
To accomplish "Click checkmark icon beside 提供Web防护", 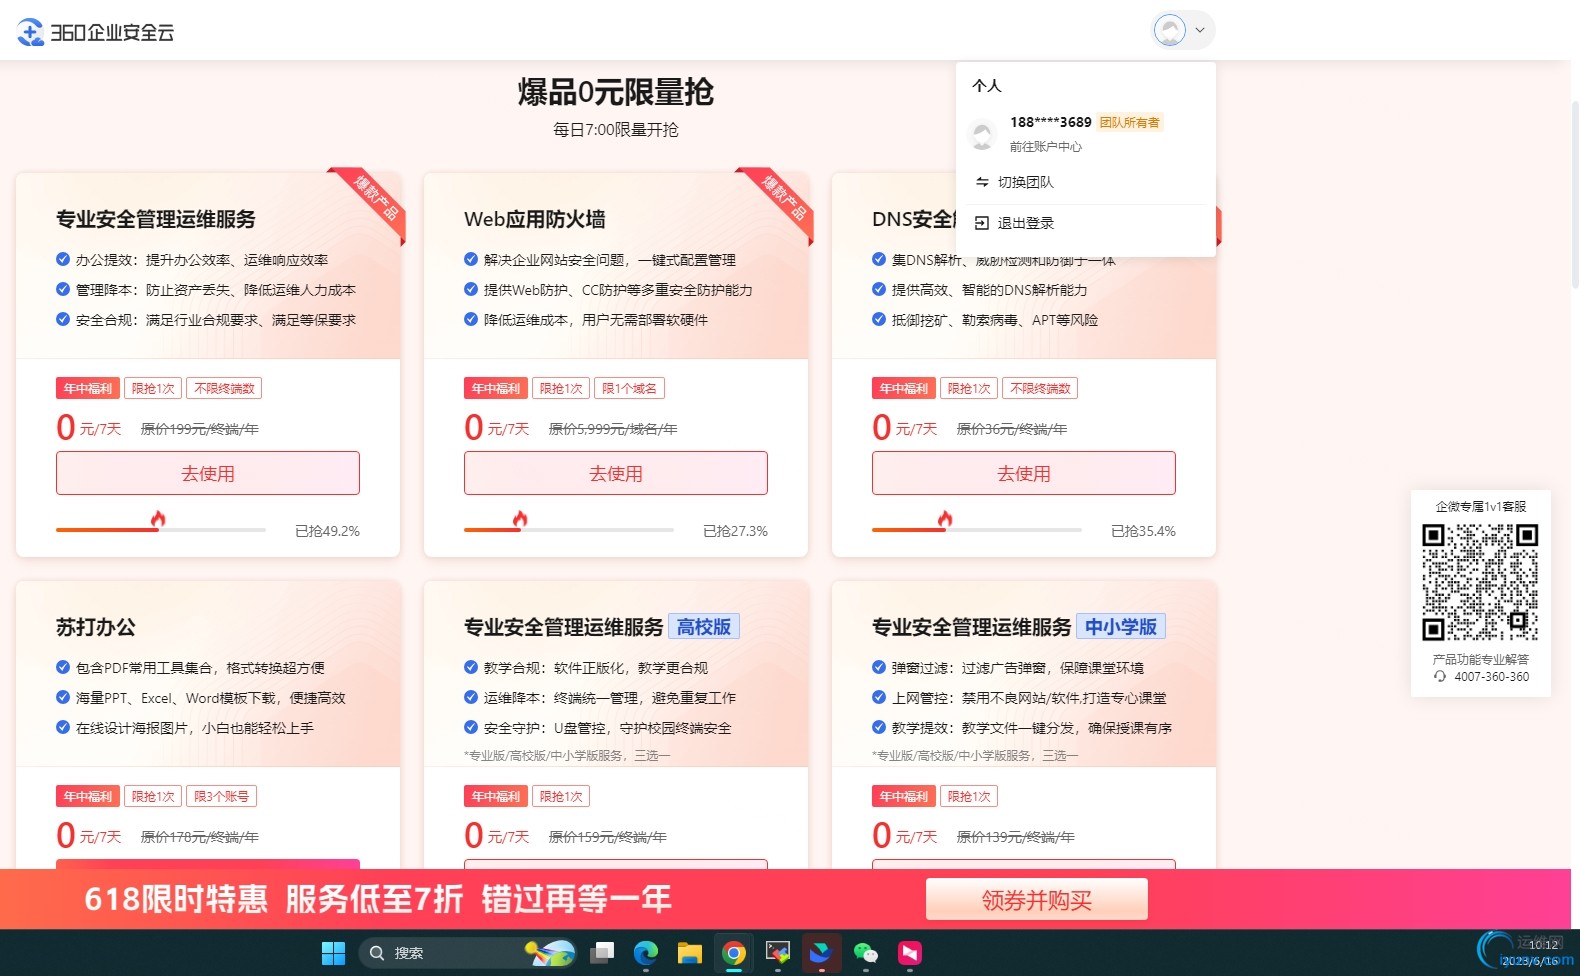I will tap(471, 289).
